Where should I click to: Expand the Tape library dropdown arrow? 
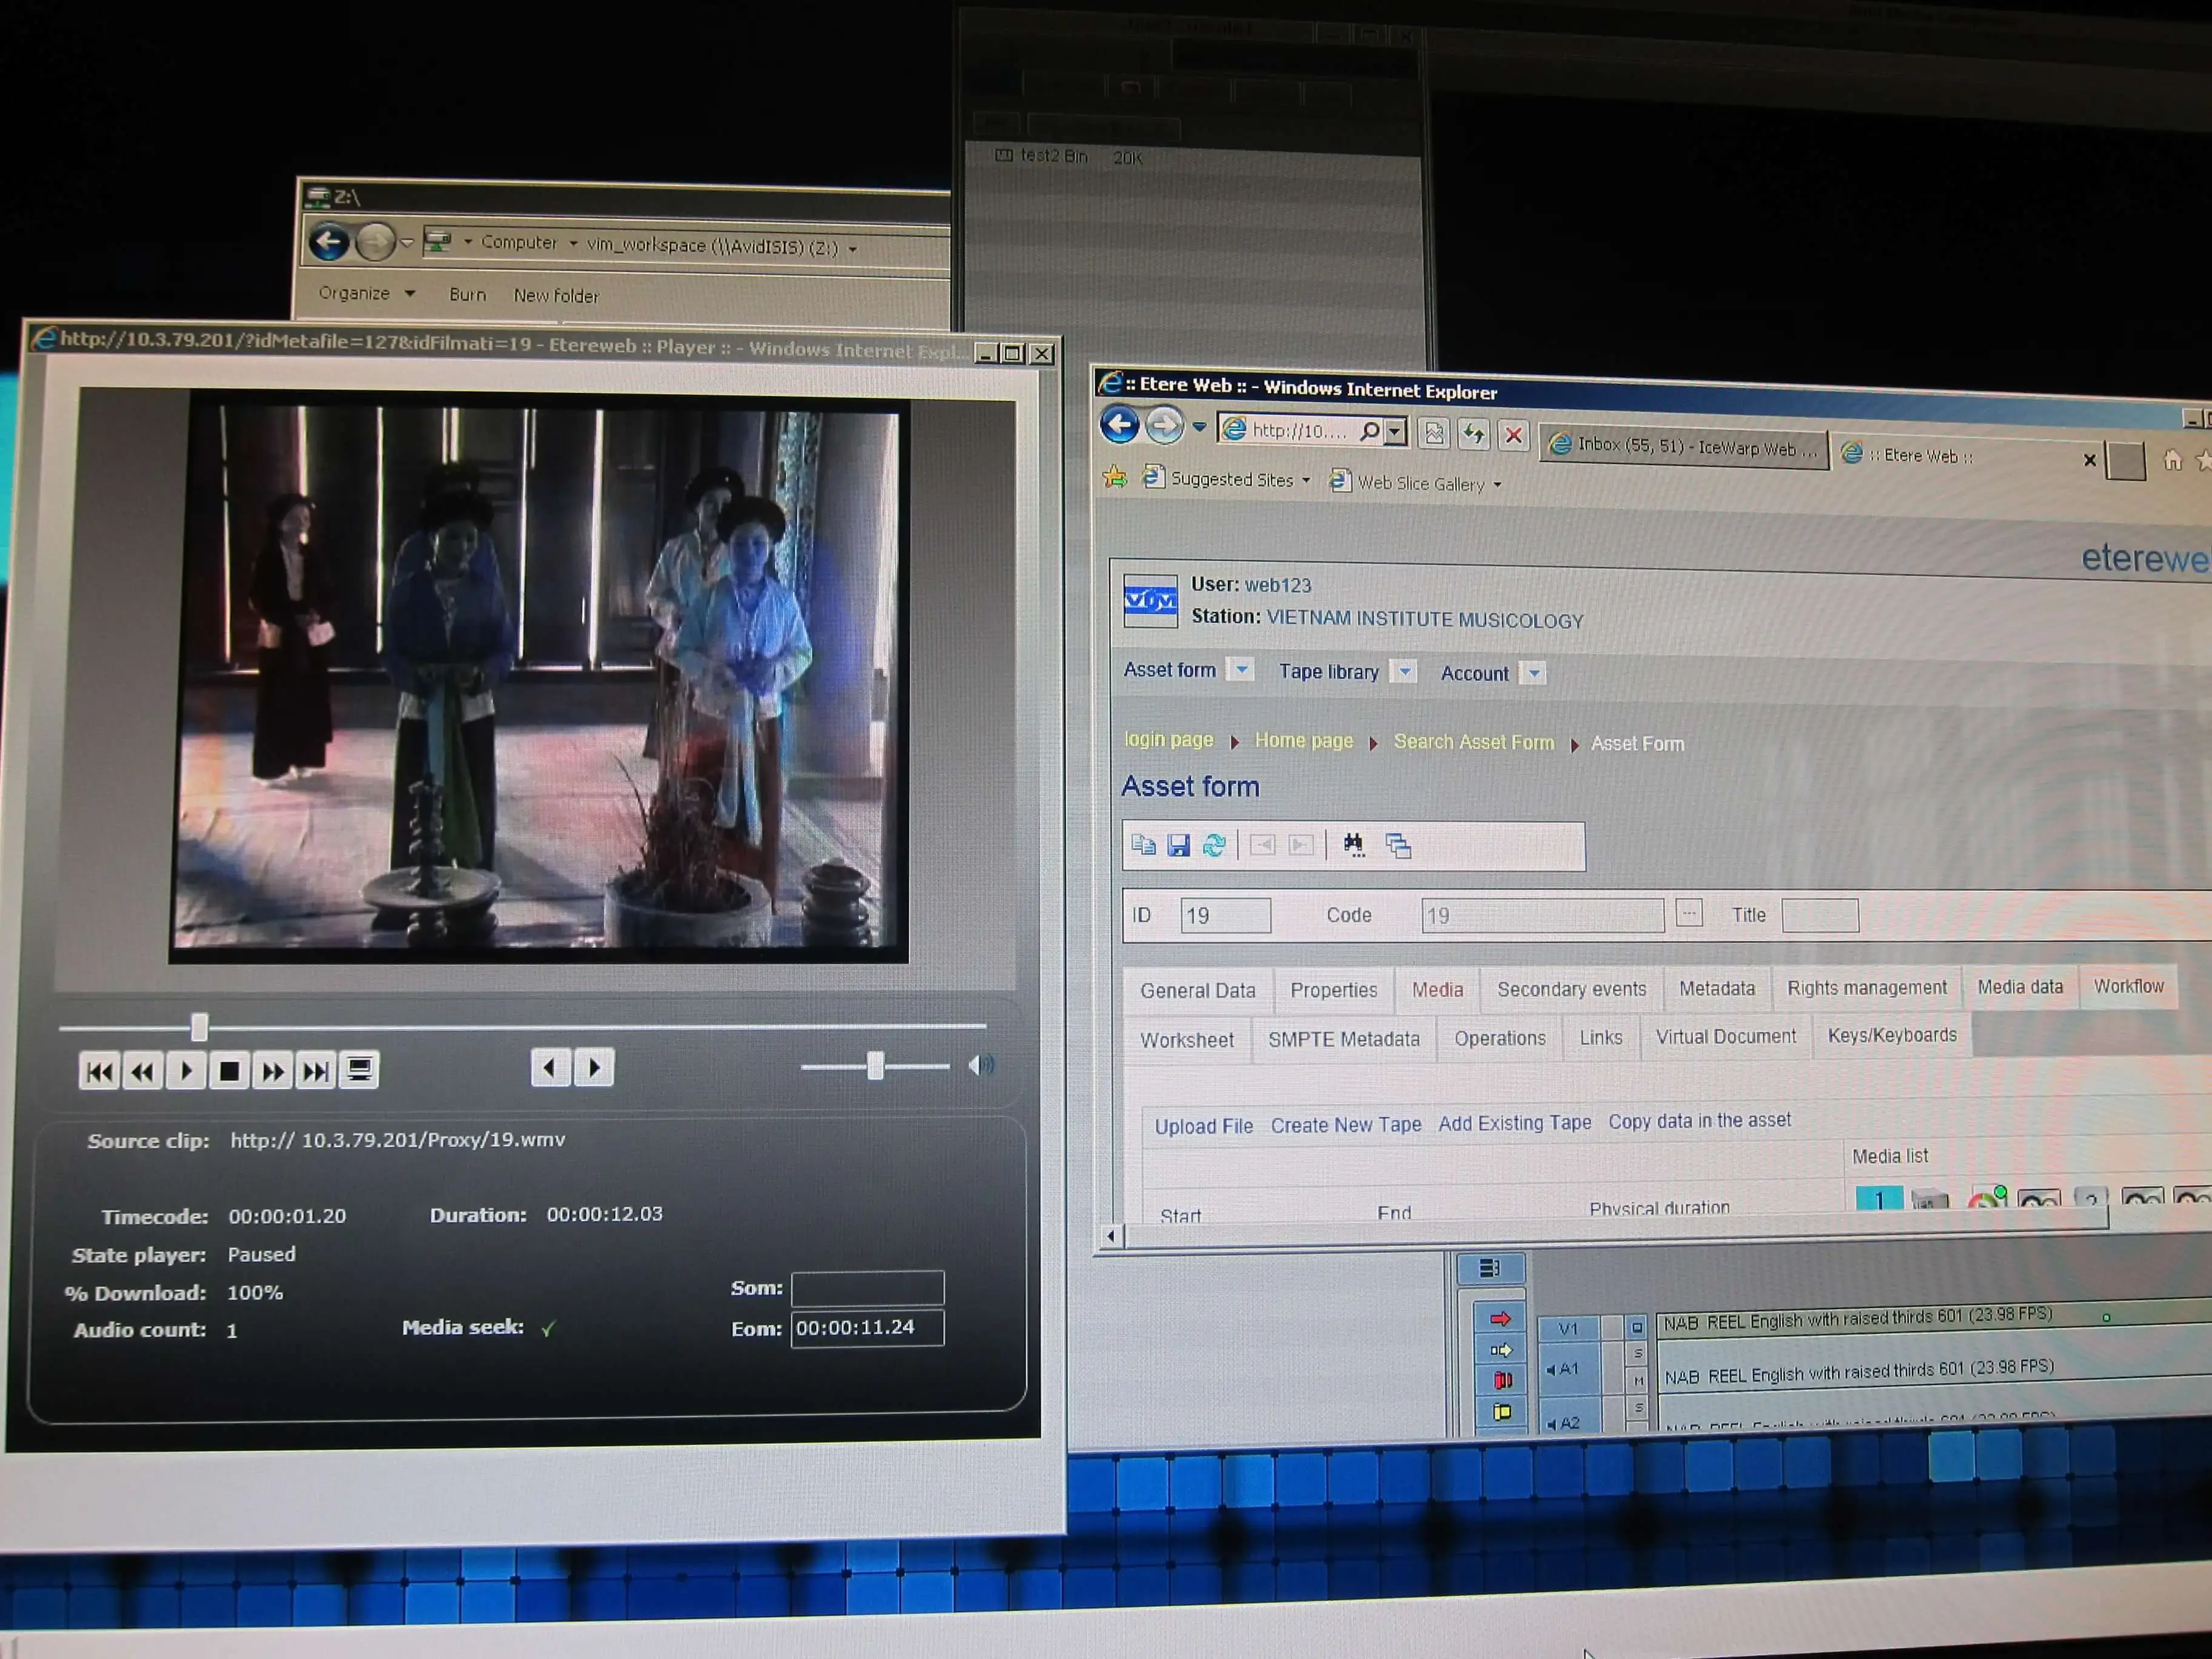pos(1405,672)
